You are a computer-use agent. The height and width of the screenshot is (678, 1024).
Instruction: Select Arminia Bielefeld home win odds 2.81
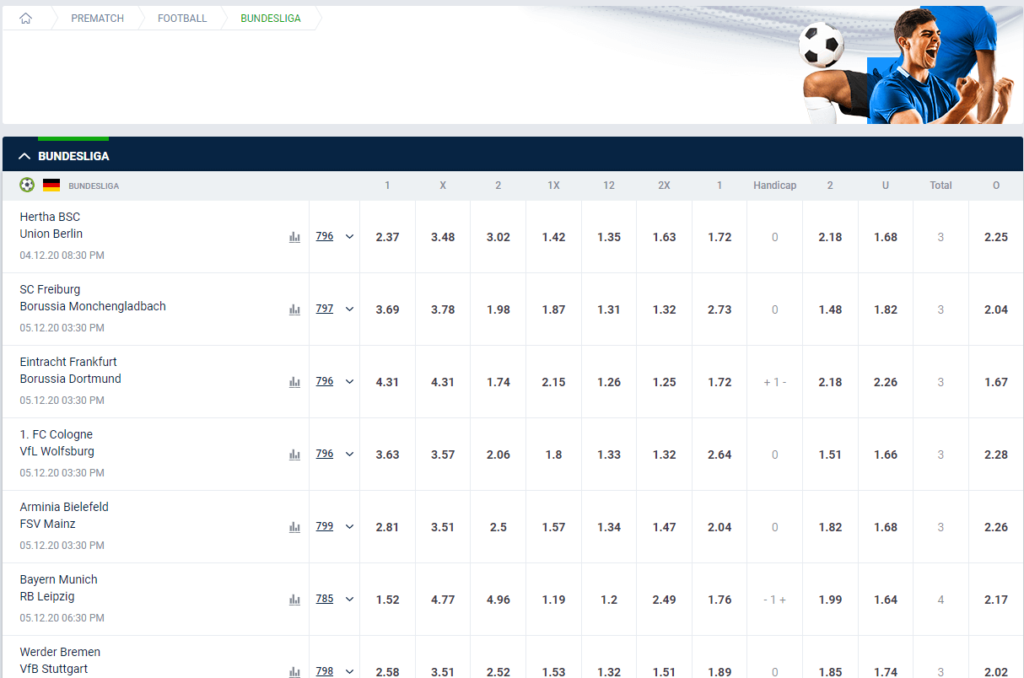click(x=387, y=526)
